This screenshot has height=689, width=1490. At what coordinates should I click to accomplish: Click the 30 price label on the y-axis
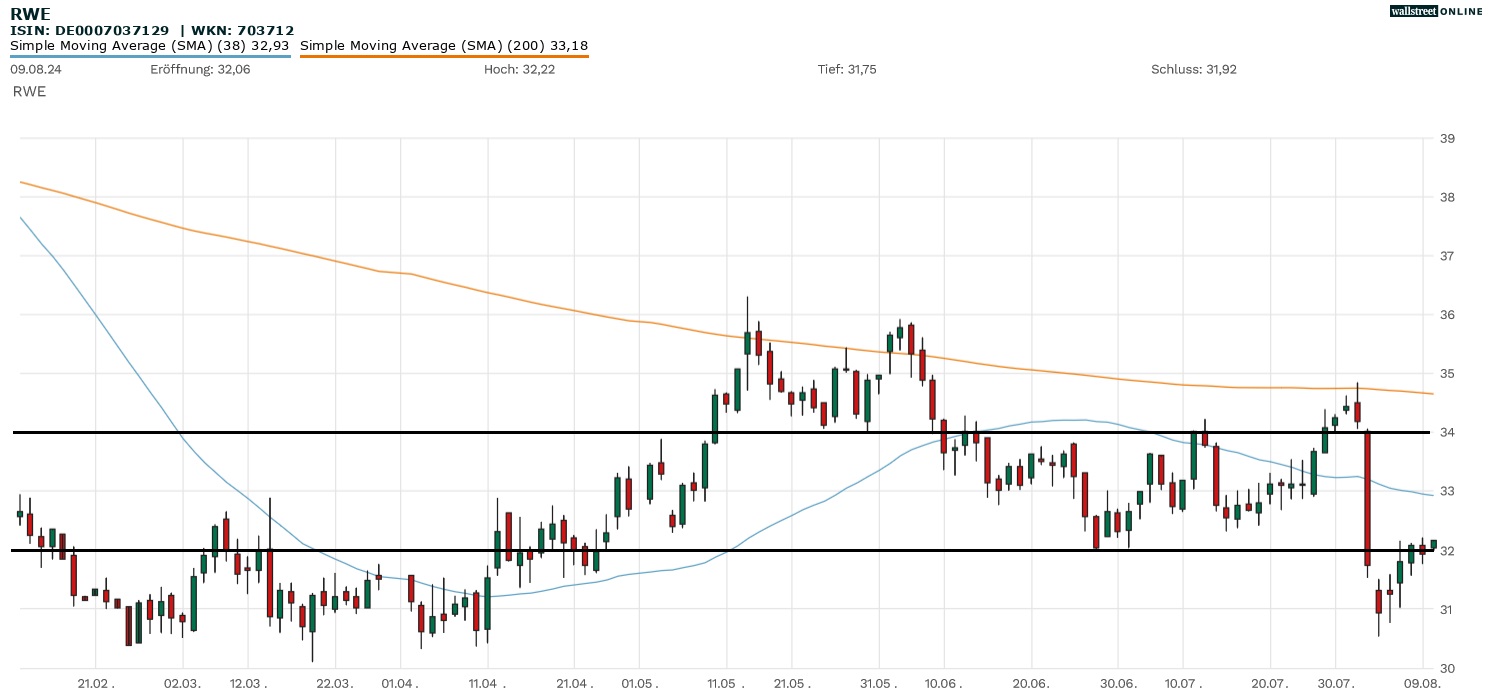[x=1445, y=668]
